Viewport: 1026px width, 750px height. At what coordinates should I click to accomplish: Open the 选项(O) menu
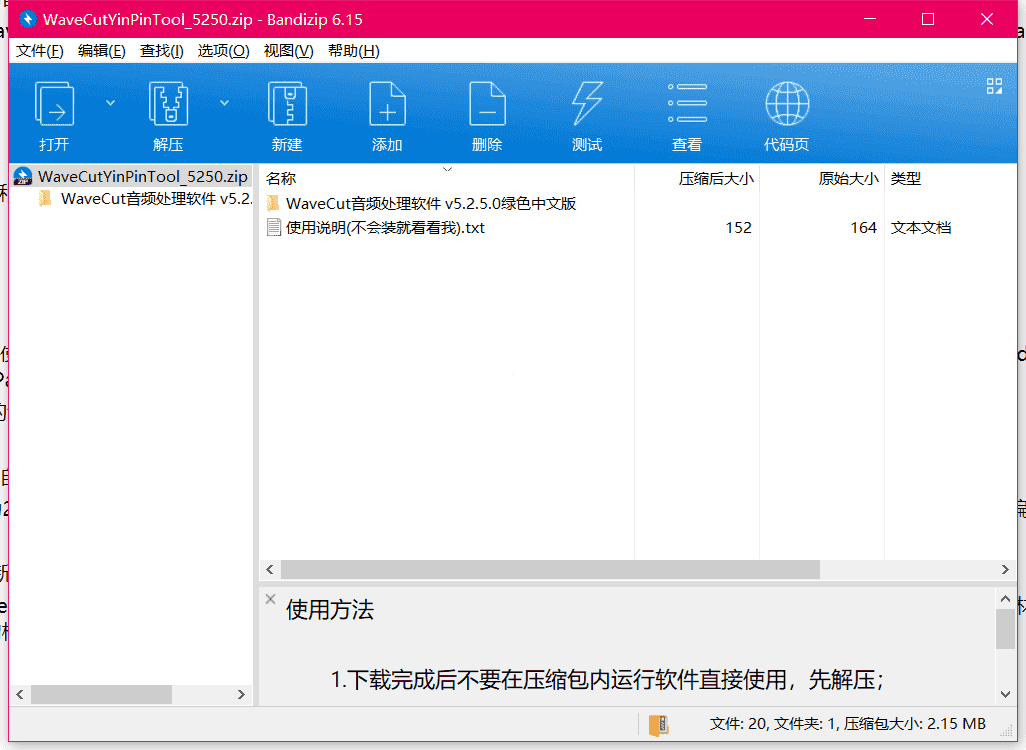[x=223, y=51]
